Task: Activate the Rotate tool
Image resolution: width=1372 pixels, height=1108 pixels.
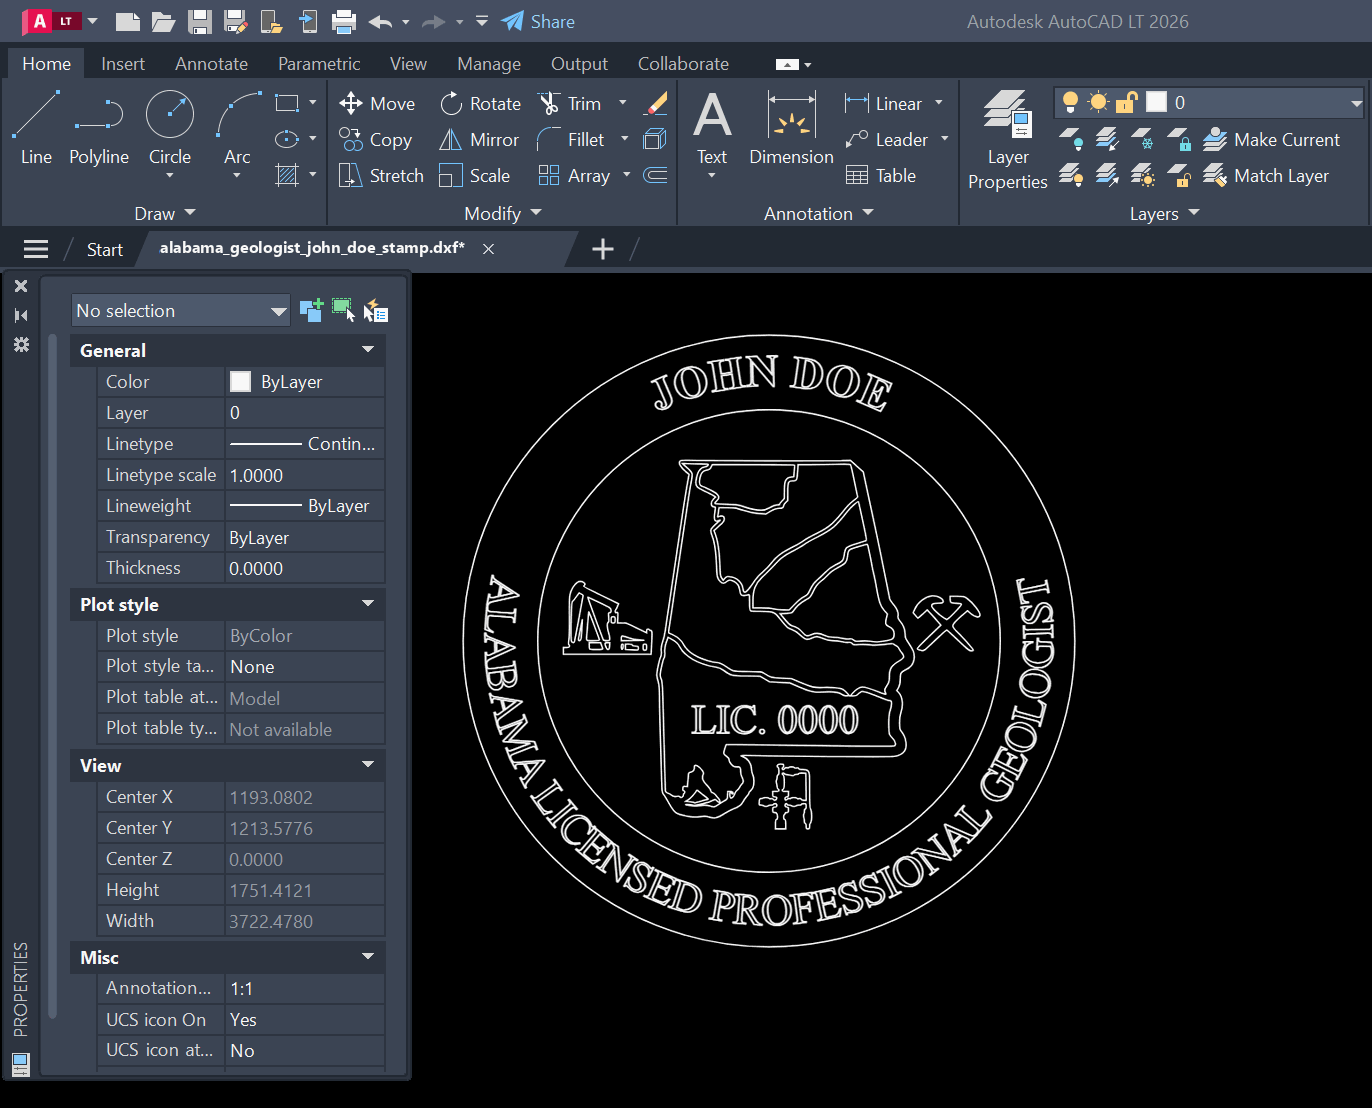Action: tap(480, 104)
